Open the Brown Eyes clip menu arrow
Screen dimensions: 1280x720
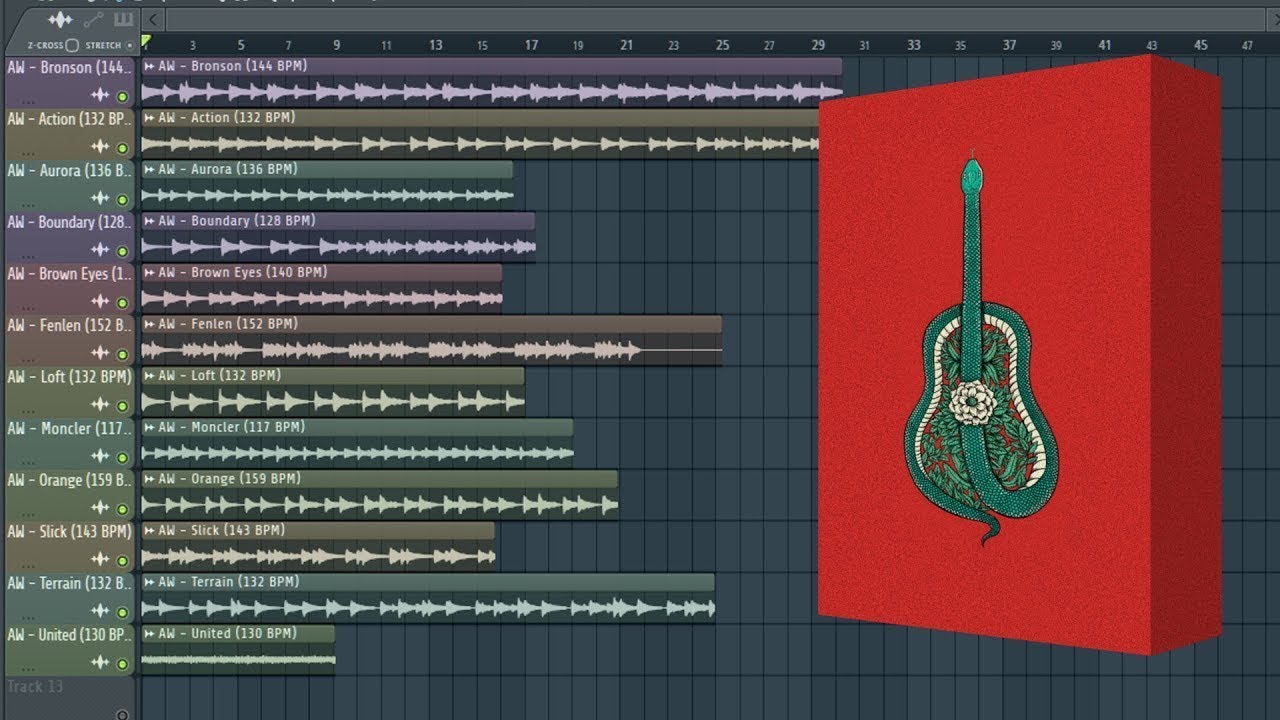click(x=149, y=273)
